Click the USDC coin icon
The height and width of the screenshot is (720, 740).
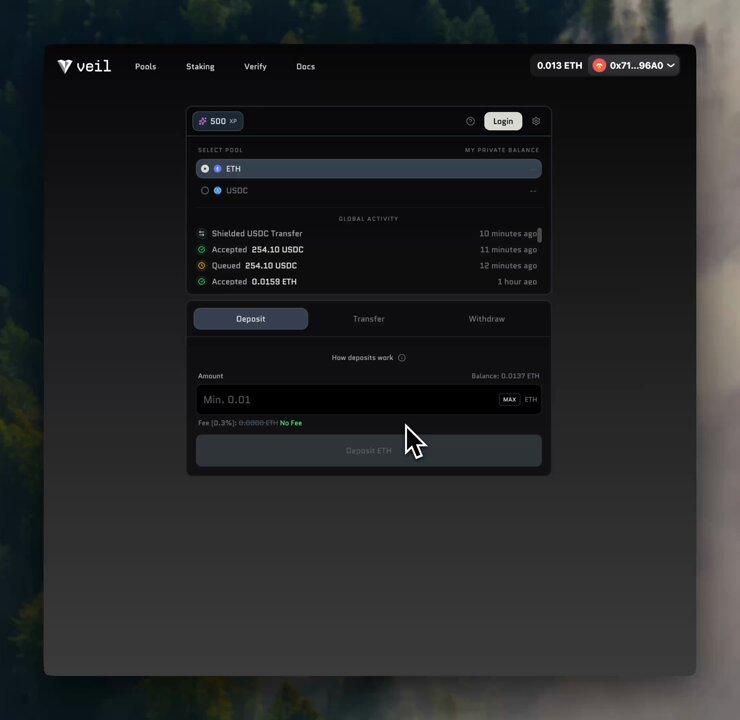(x=218, y=191)
